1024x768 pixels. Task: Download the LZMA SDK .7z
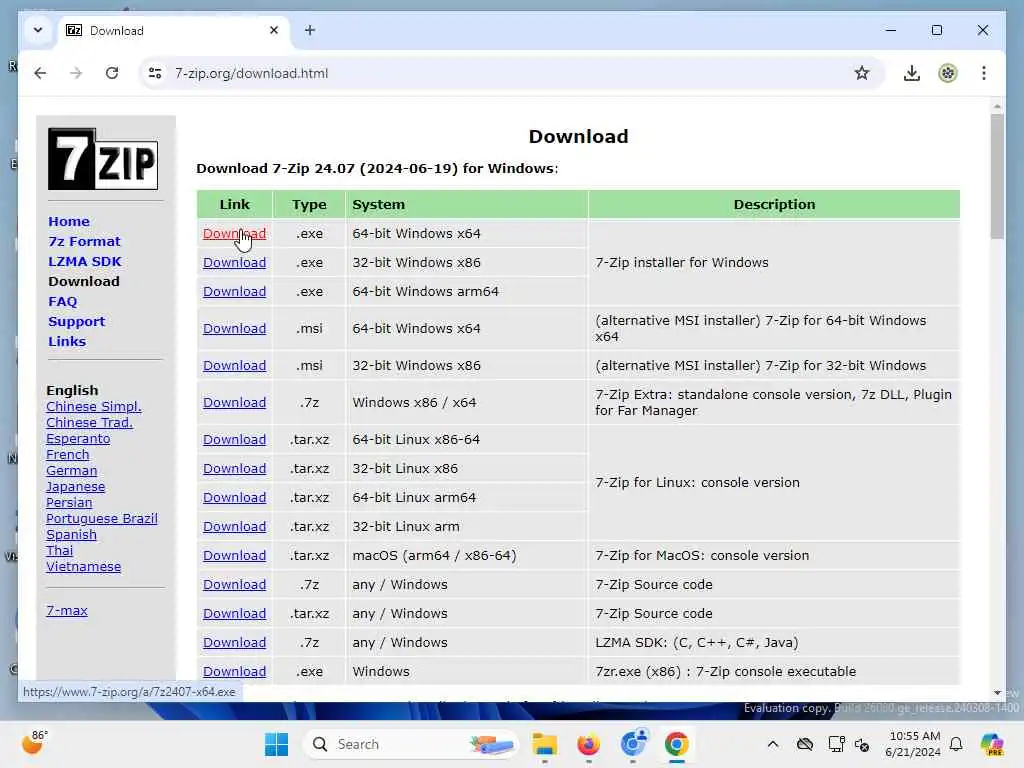coord(234,643)
